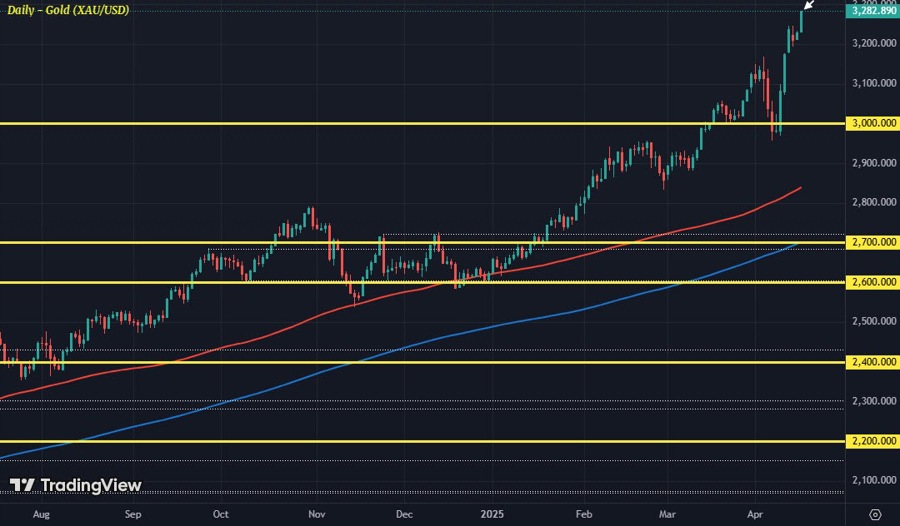Screen dimensions: 900x526
Task: Click the 3,200.000 price axis label
Action: tap(874, 43)
